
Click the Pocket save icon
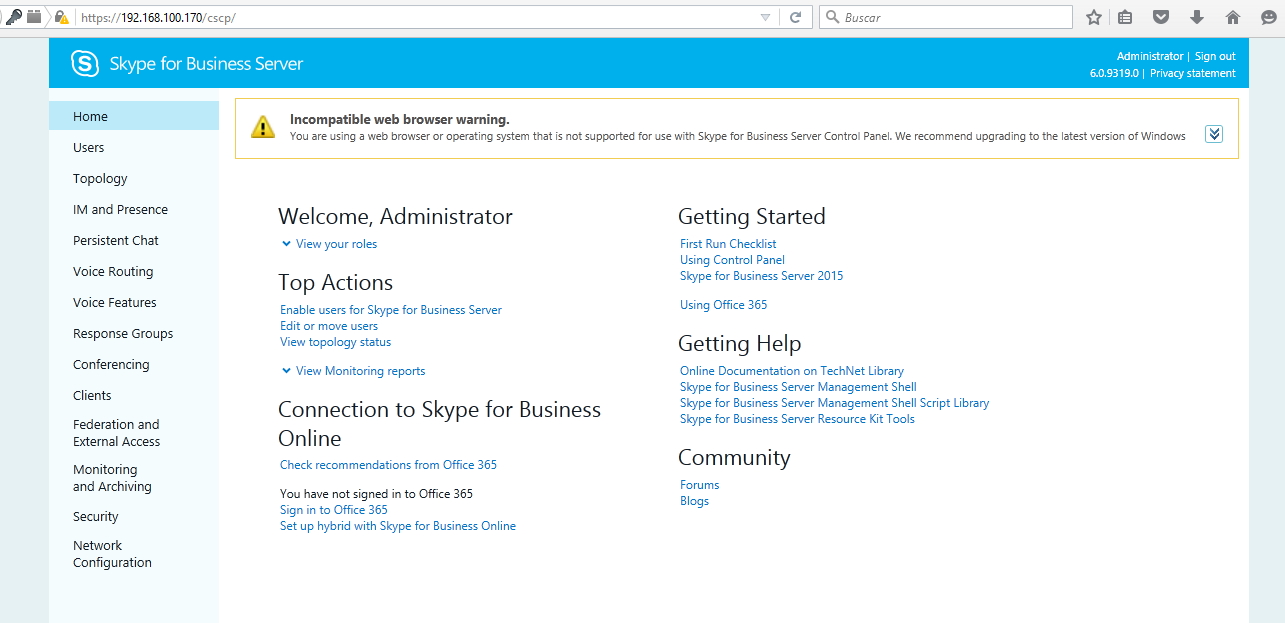[1161, 17]
